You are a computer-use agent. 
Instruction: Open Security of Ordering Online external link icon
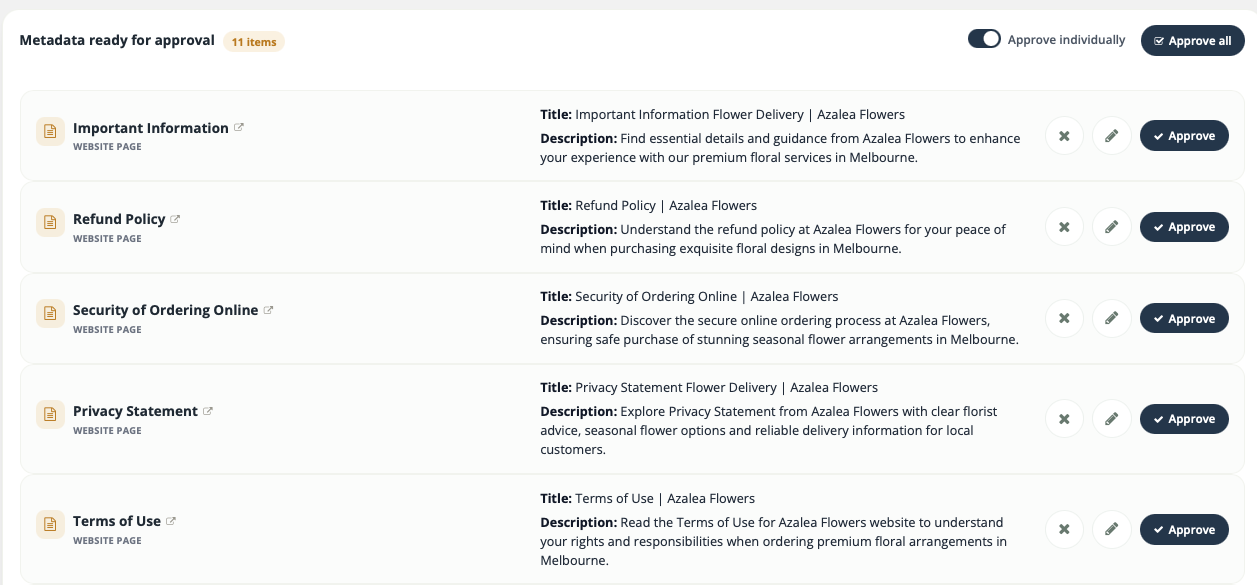pyautogui.click(x=268, y=310)
